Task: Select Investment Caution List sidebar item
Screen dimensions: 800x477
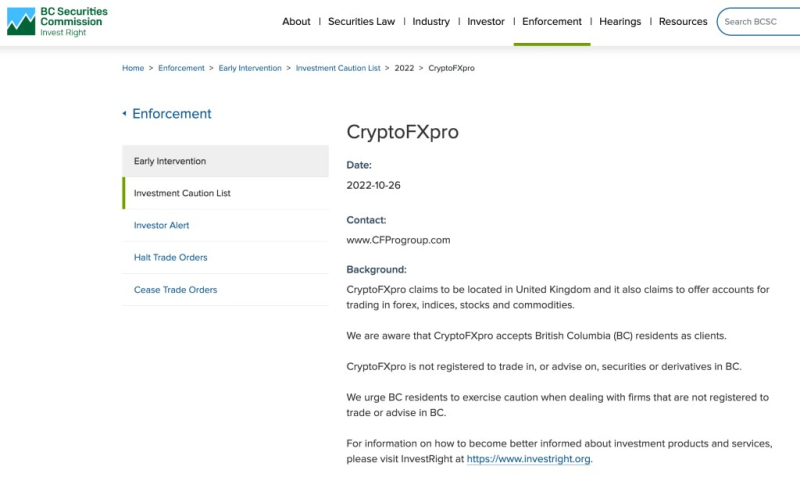Action: (226, 193)
